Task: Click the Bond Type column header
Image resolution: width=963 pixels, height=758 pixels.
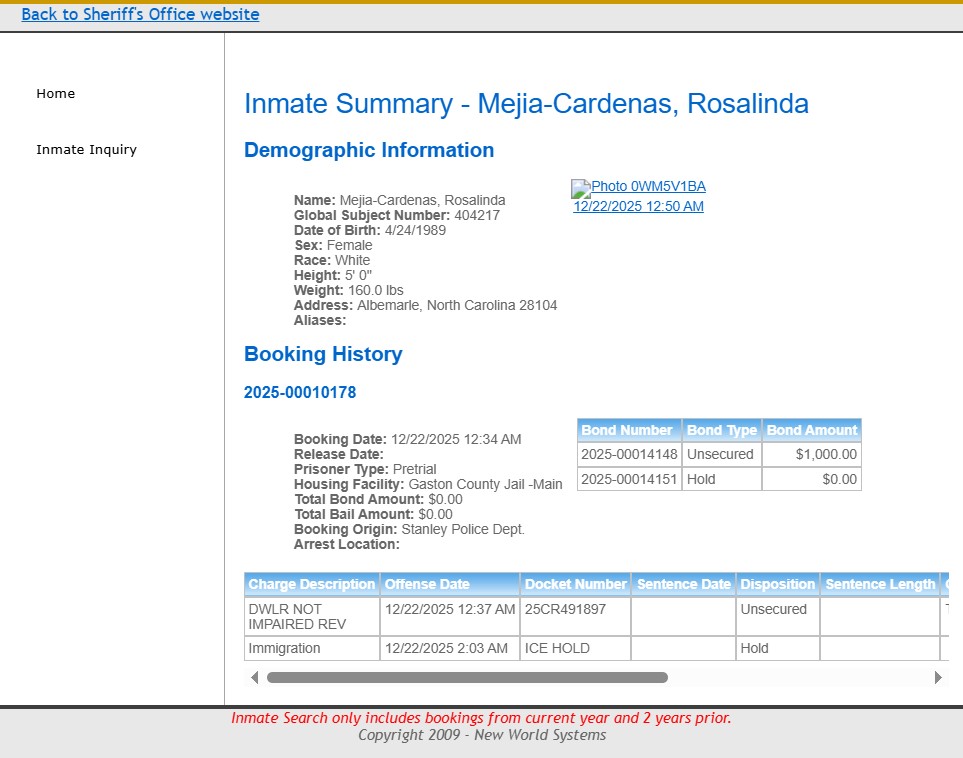Action: [x=721, y=430]
